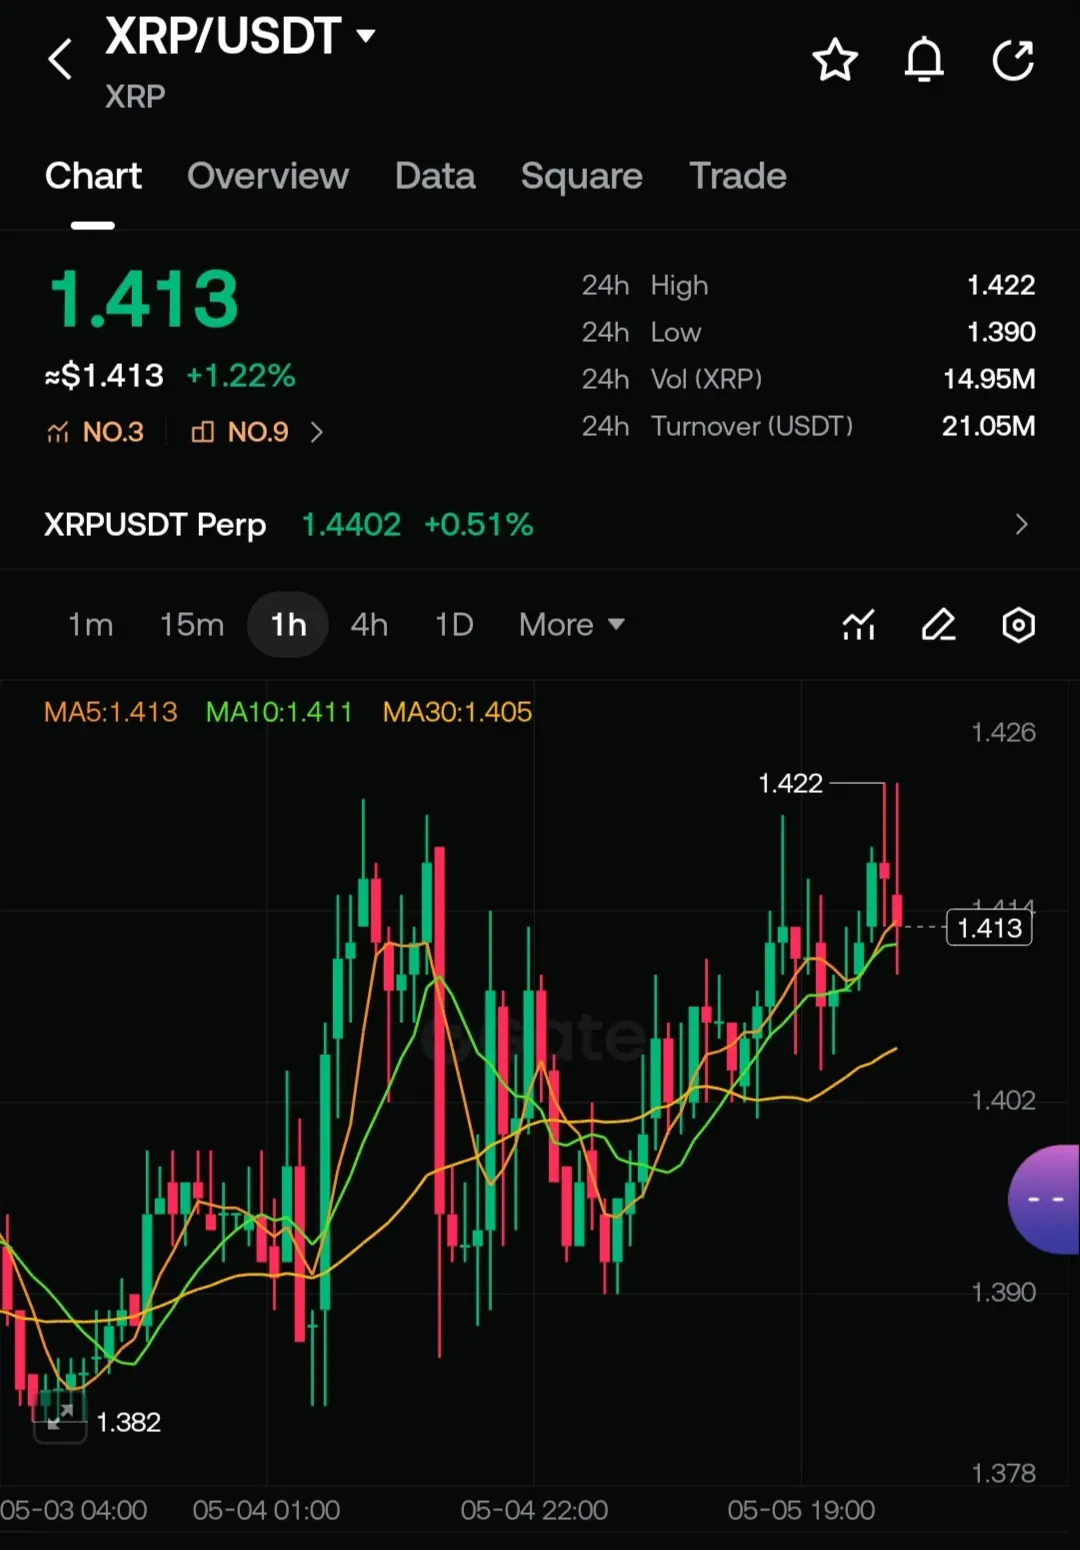Switch to the Chart tab
The height and width of the screenshot is (1550, 1080).
[x=93, y=176]
